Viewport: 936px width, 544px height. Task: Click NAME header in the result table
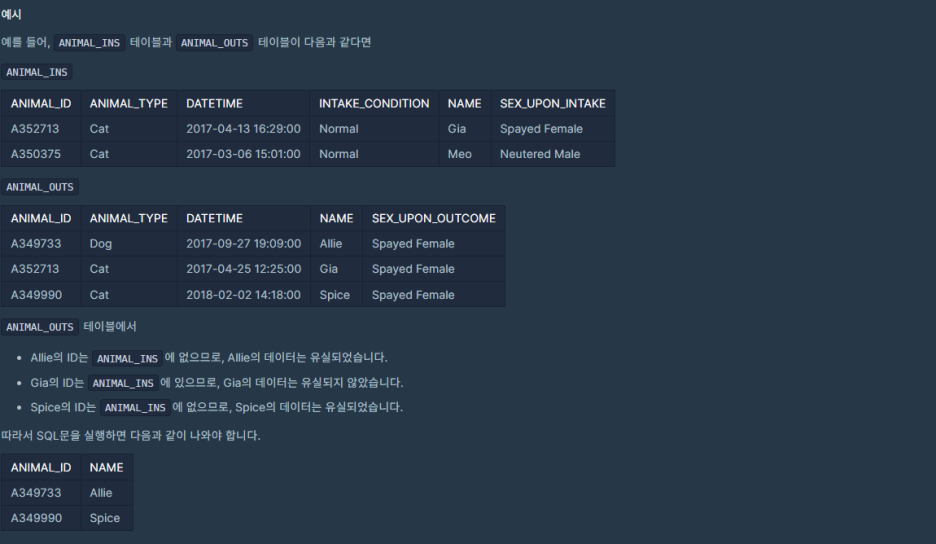pyautogui.click(x=106, y=468)
